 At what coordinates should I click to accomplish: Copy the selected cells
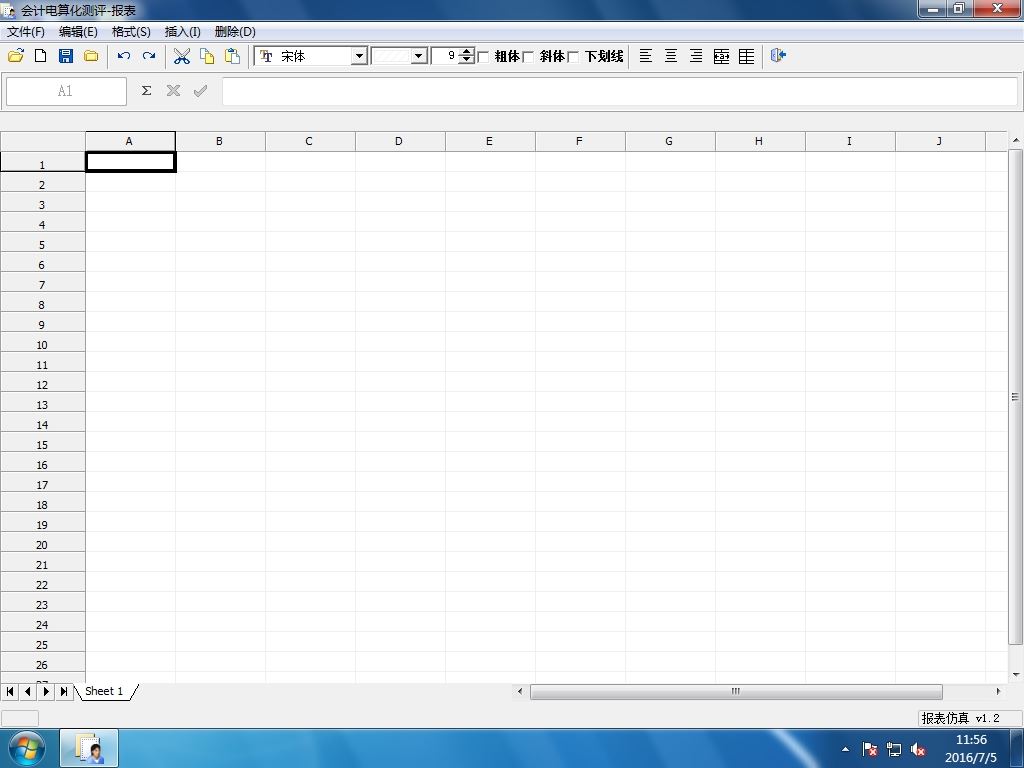207,56
